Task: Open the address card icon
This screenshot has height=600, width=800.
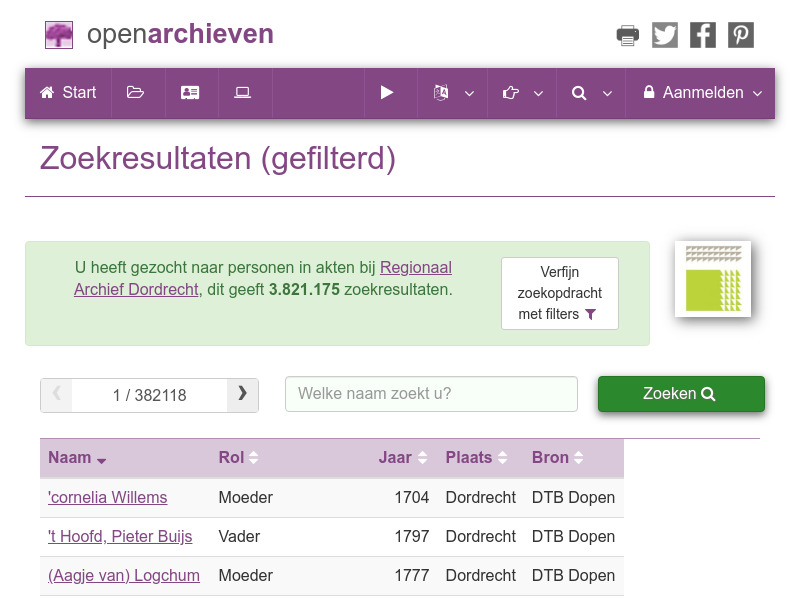Action: [190, 92]
